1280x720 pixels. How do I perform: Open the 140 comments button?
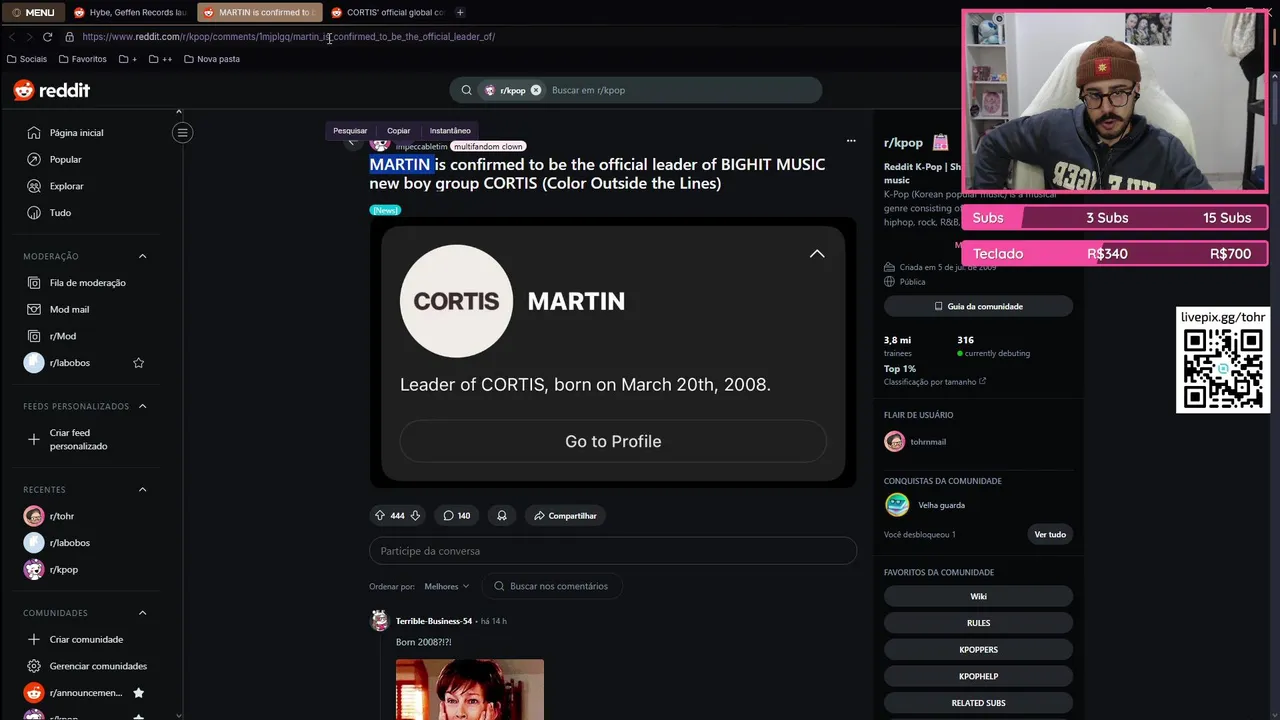click(x=457, y=516)
